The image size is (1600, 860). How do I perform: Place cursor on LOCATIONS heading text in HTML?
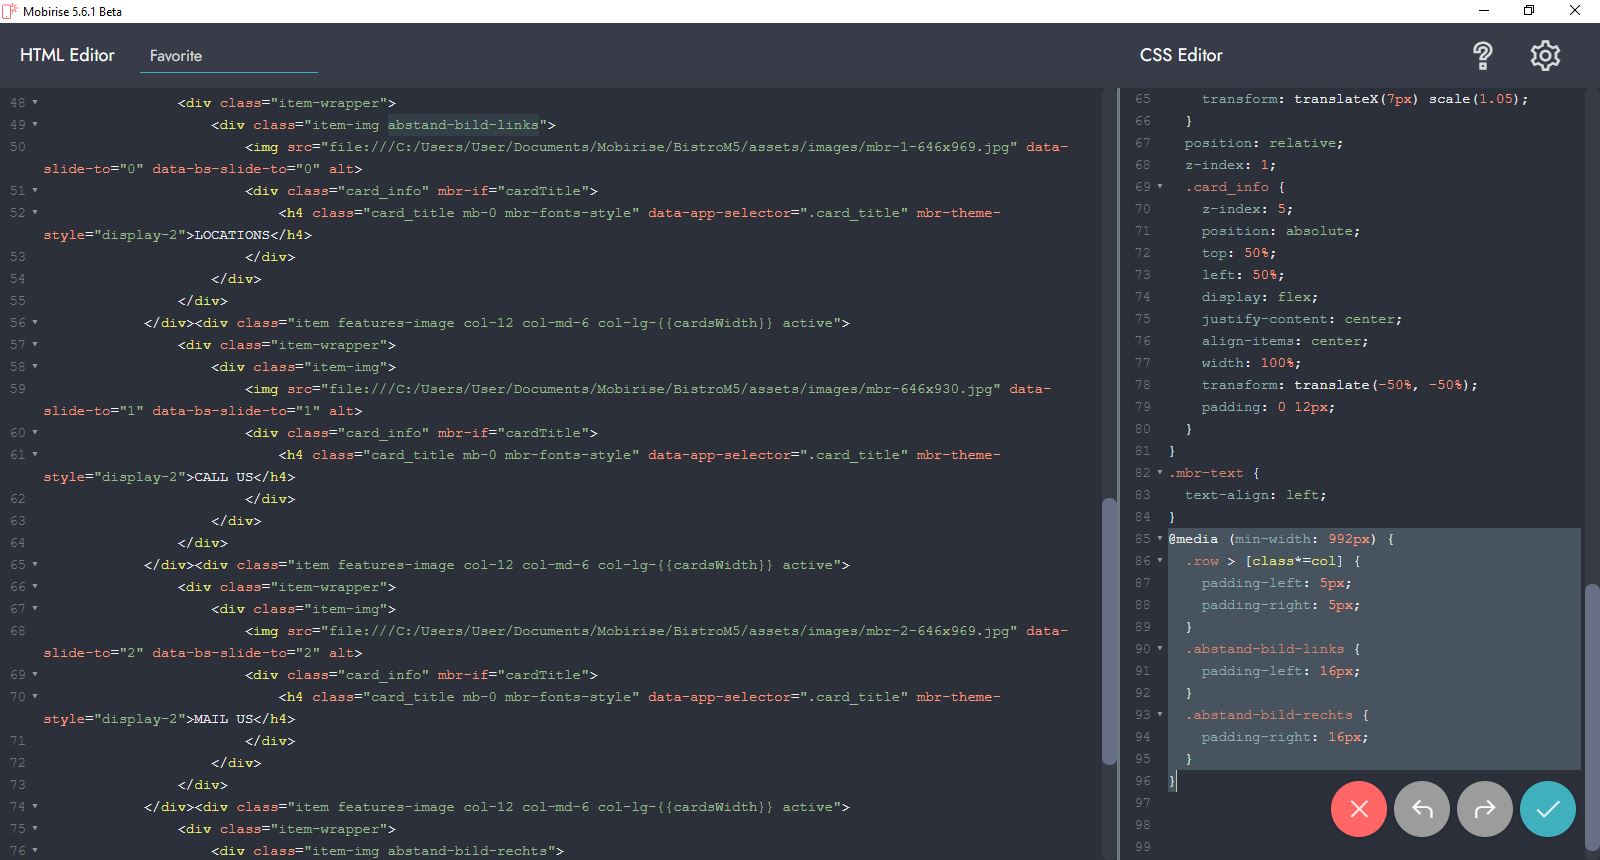coord(232,235)
